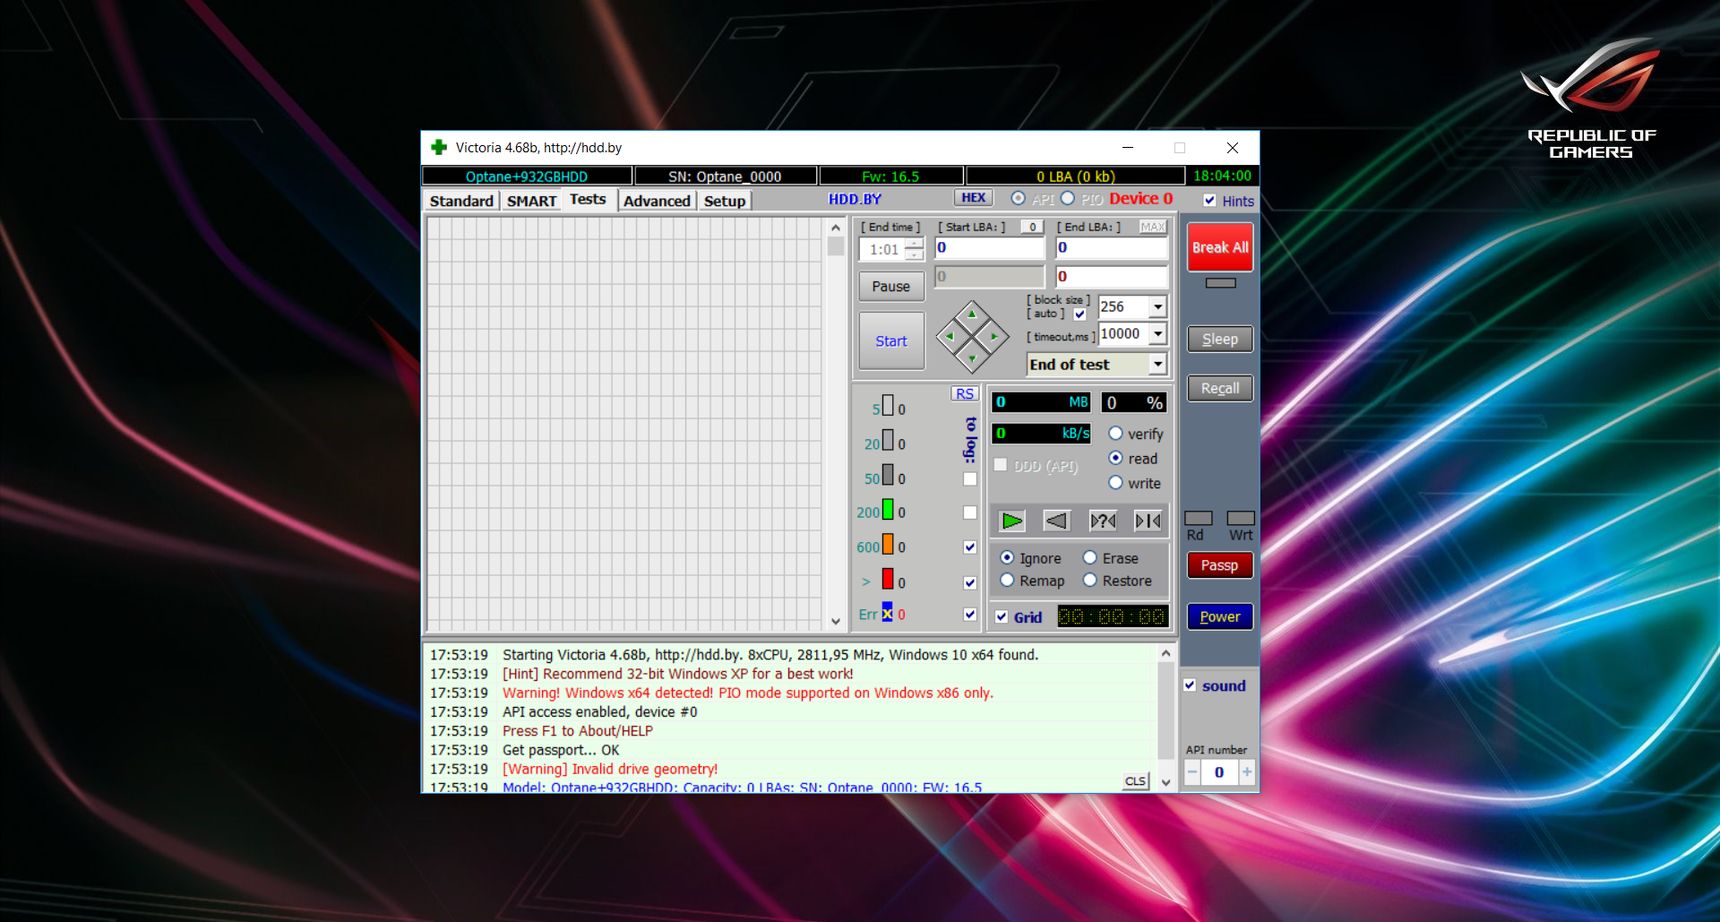The image size is (1720, 922).
Task: Toggle log checkbox for Err blocks
Action: click(x=969, y=614)
